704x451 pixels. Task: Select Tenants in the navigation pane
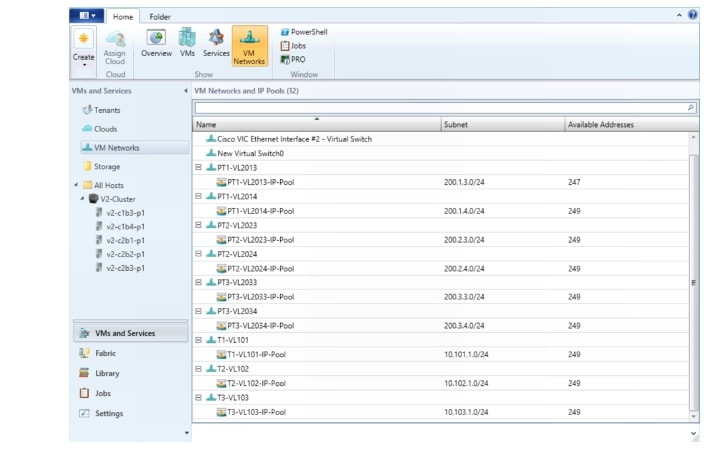pyautogui.click(x=107, y=110)
